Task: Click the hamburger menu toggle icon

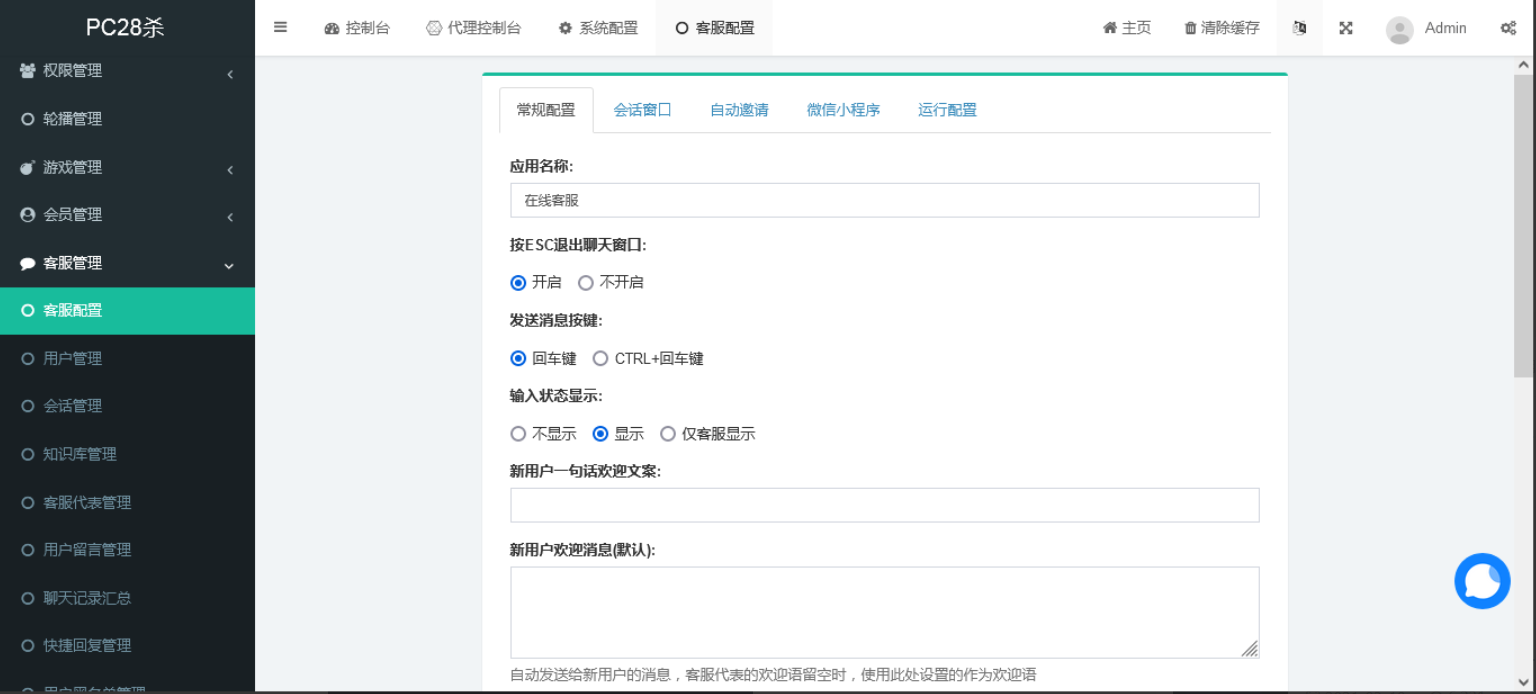Action: [x=280, y=27]
